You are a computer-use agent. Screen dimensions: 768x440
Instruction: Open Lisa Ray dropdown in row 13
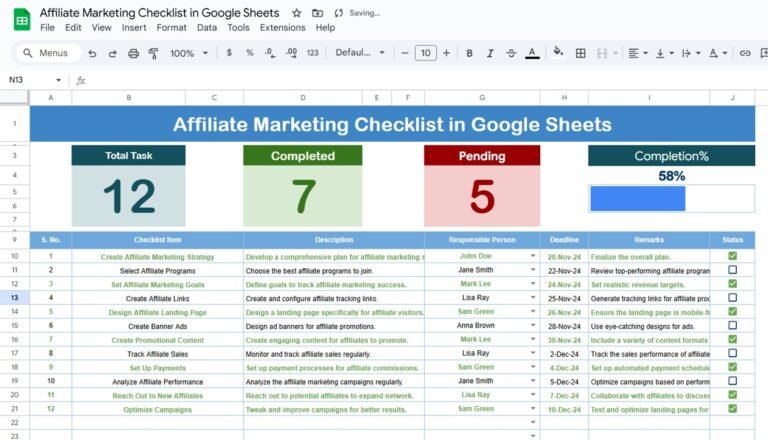[532, 298]
